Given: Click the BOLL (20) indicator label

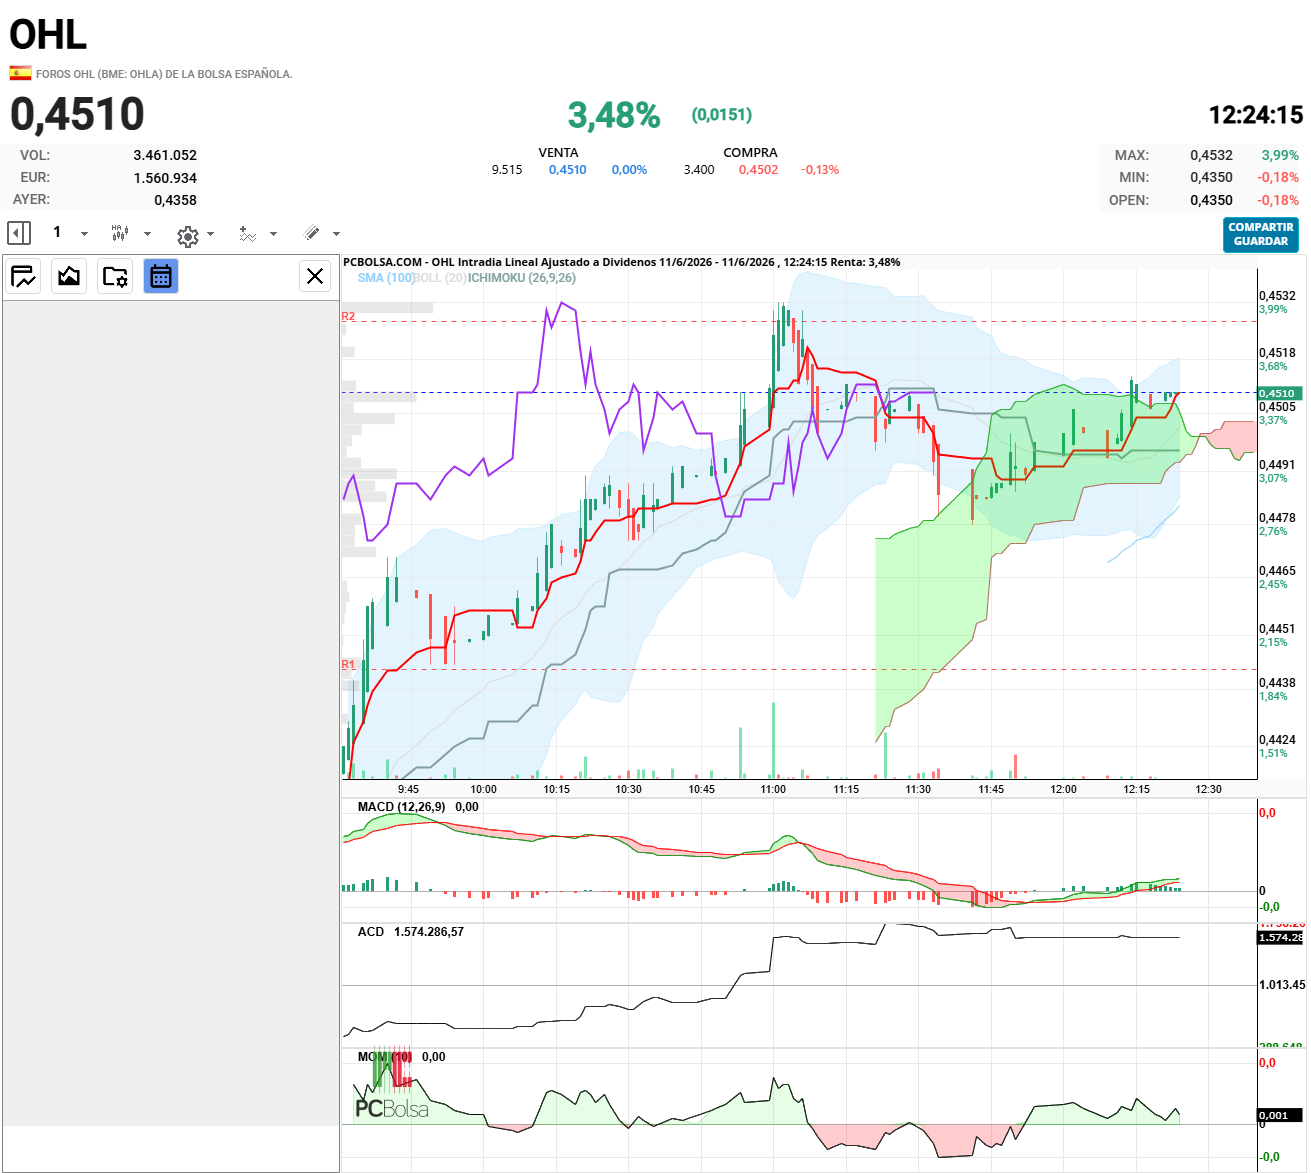Looking at the screenshot, I should coord(440,278).
